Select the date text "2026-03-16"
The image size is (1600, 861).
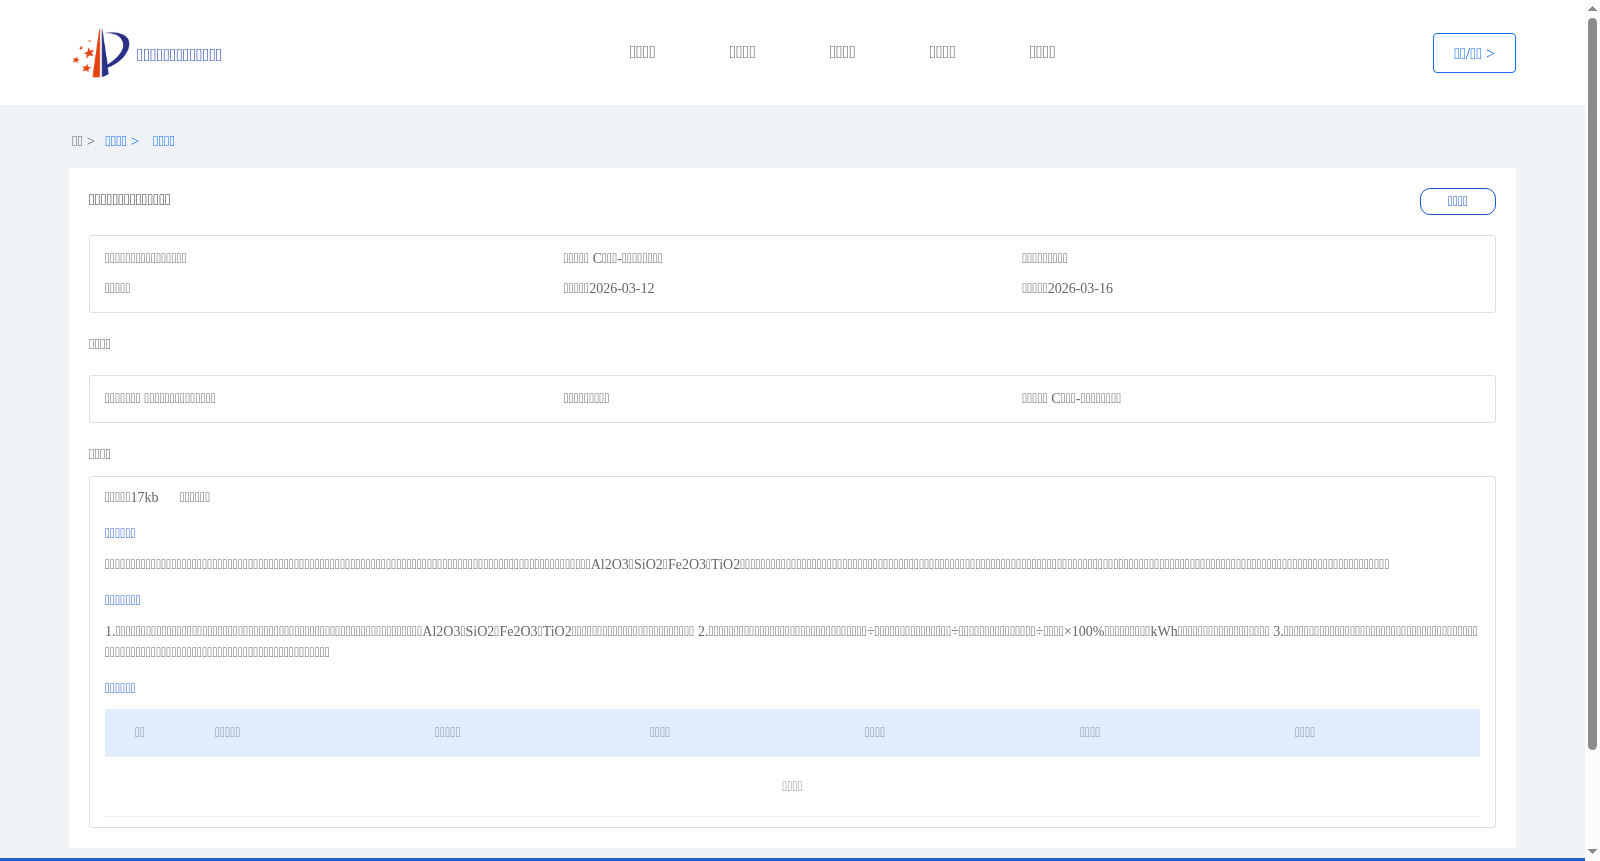1080,288
